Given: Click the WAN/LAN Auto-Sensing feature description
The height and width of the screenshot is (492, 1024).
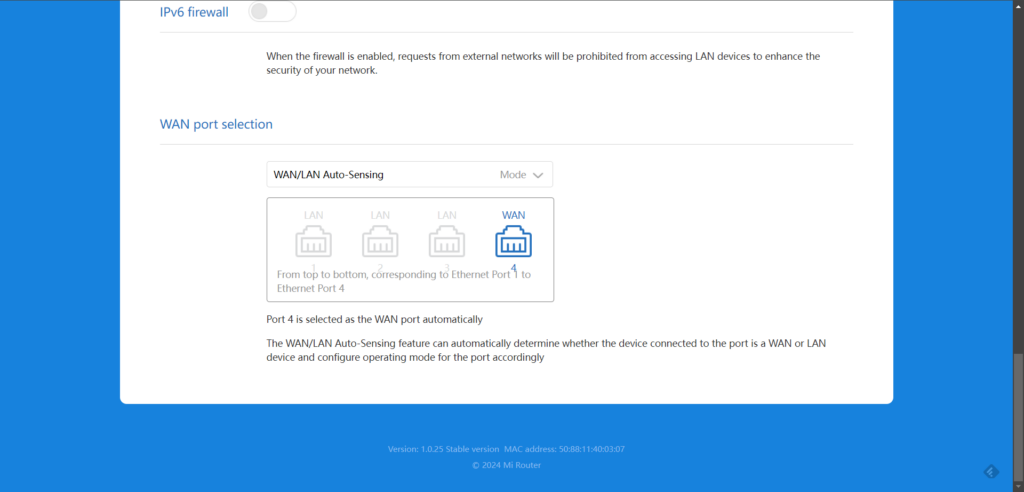Looking at the screenshot, I should pyautogui.click(x=546, y=350).
